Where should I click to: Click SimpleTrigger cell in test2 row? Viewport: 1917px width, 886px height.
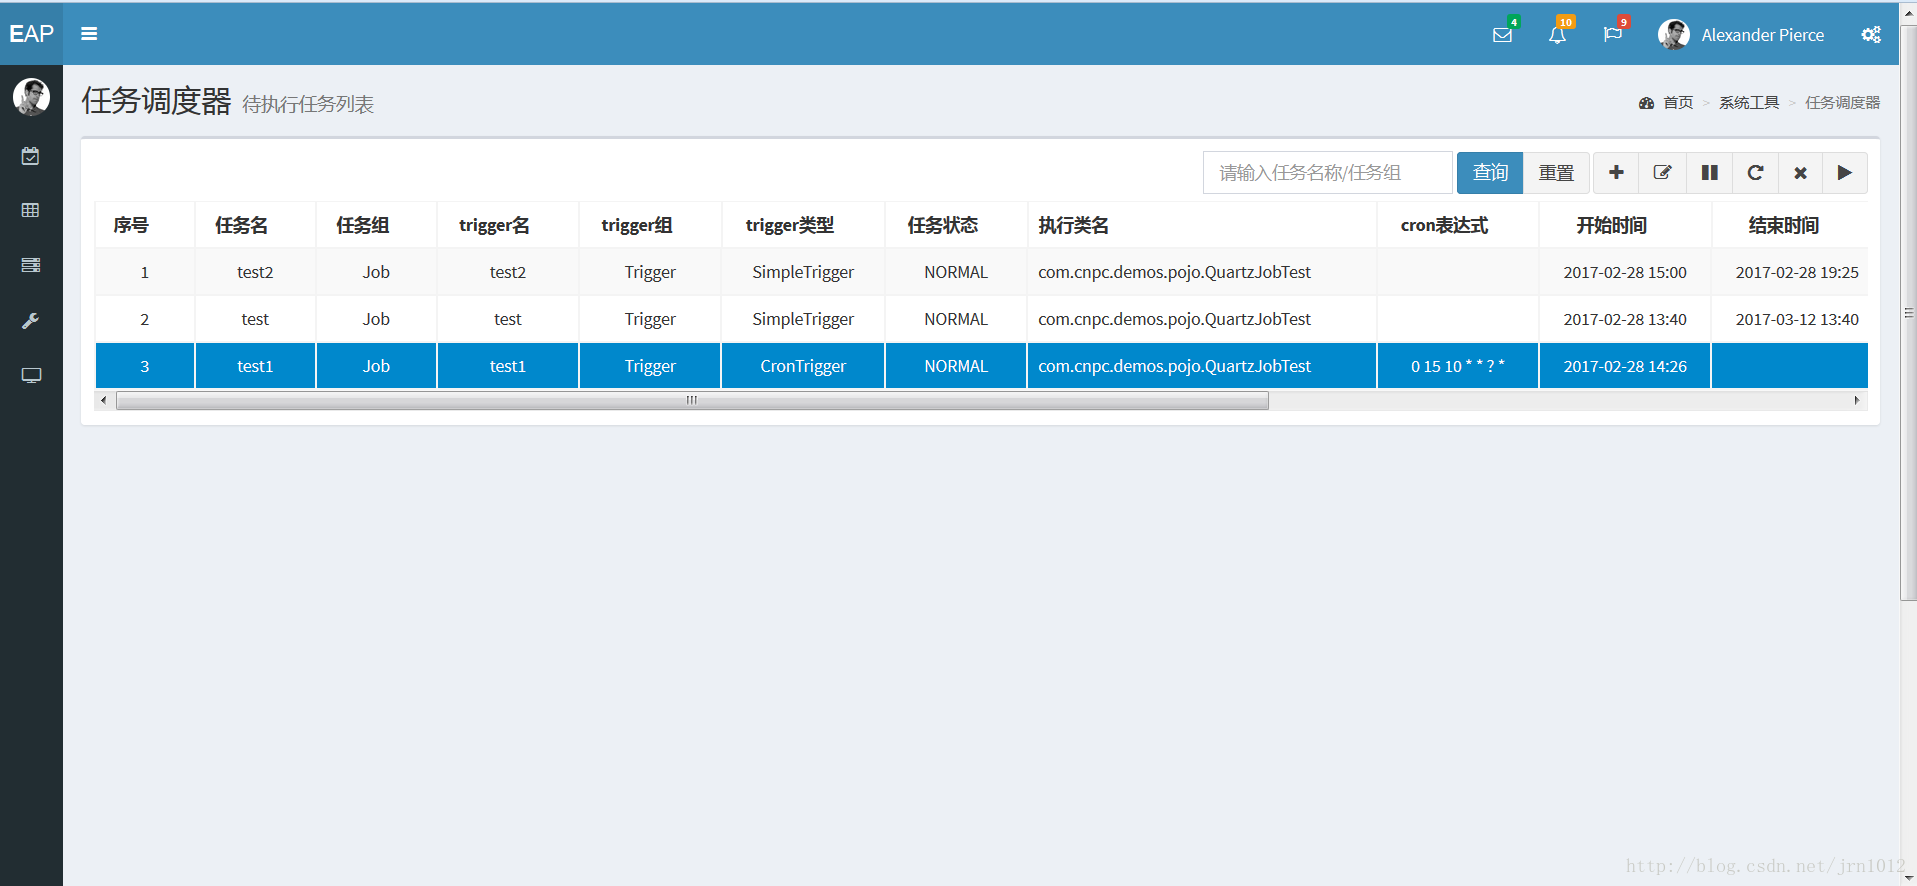point(803,272)
